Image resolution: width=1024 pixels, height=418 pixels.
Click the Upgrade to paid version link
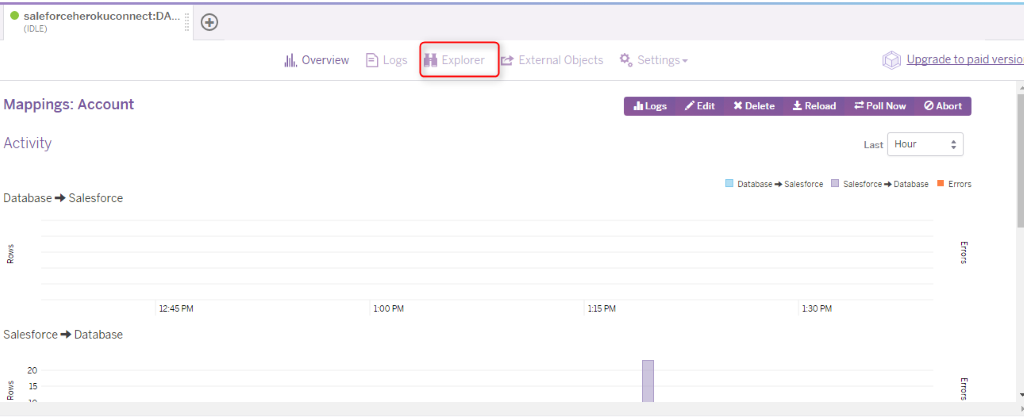click(964, 60)
